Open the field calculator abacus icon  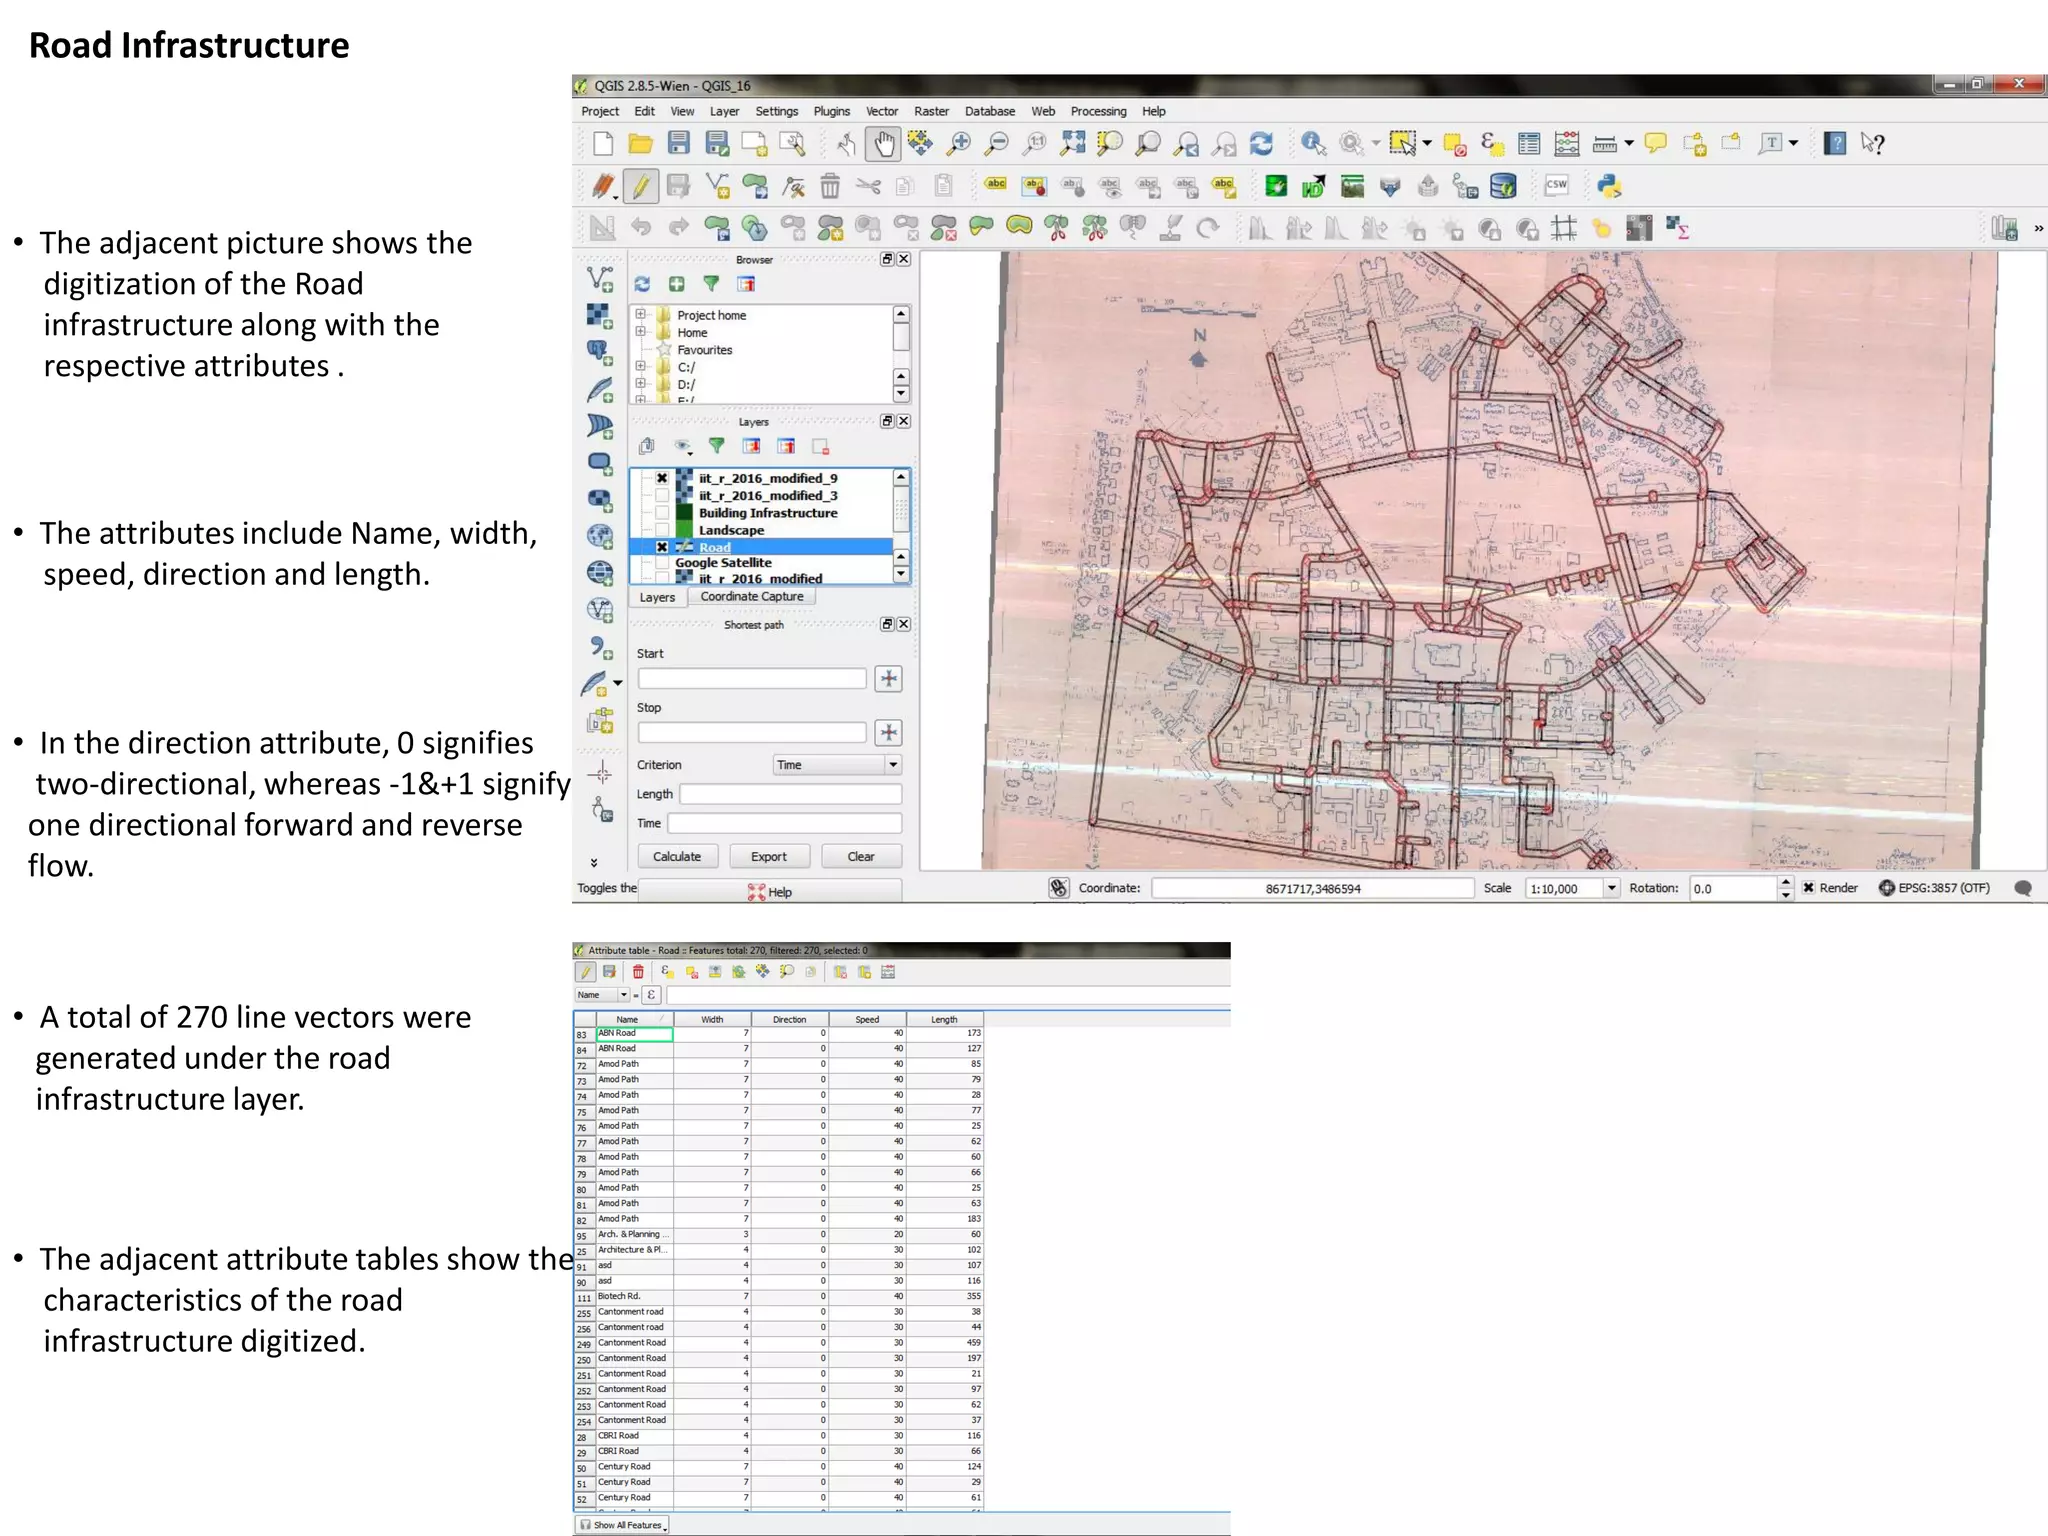click(1567, 144)
